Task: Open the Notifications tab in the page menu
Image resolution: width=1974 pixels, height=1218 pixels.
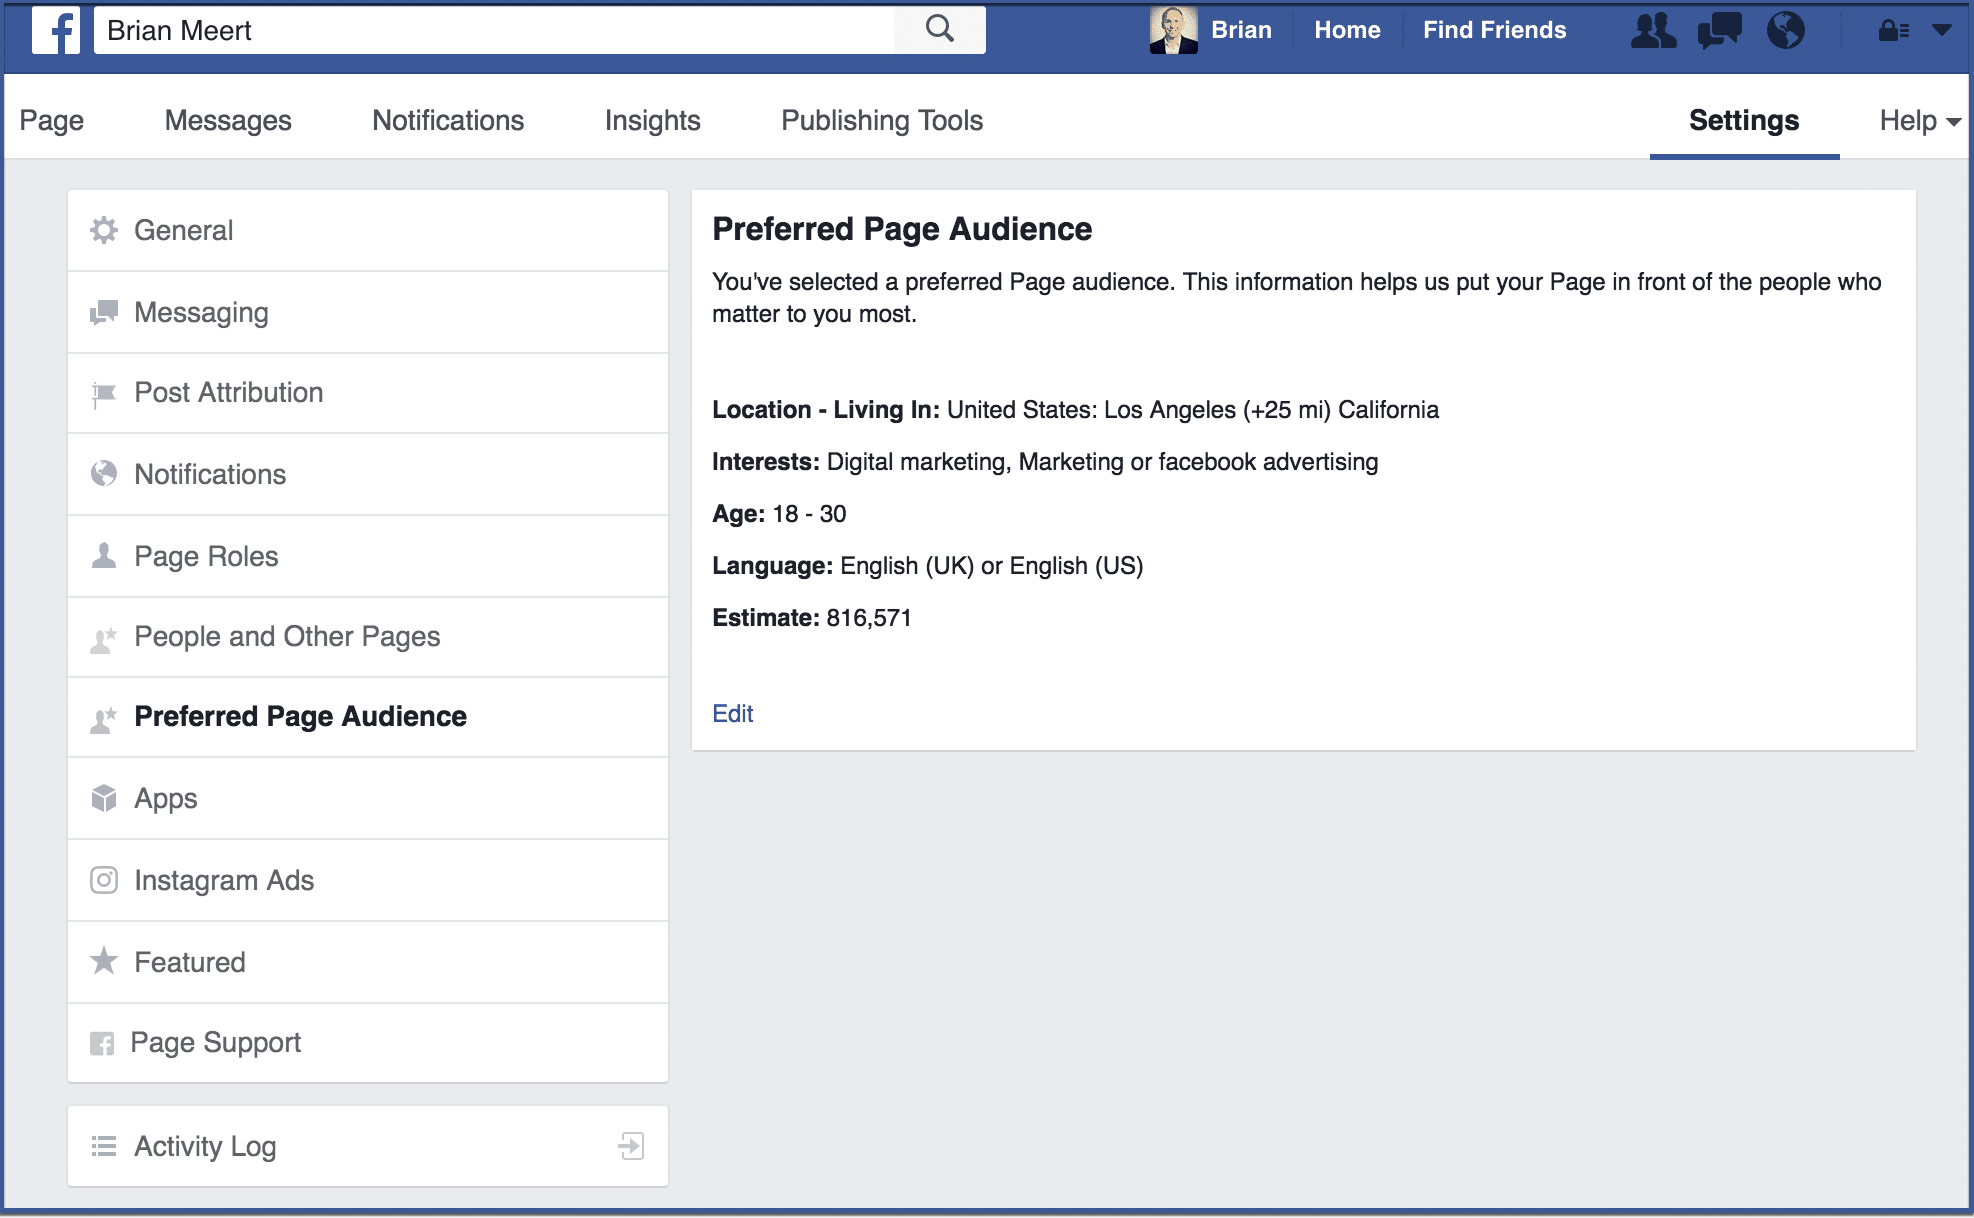Action: (x=448, y=121)
